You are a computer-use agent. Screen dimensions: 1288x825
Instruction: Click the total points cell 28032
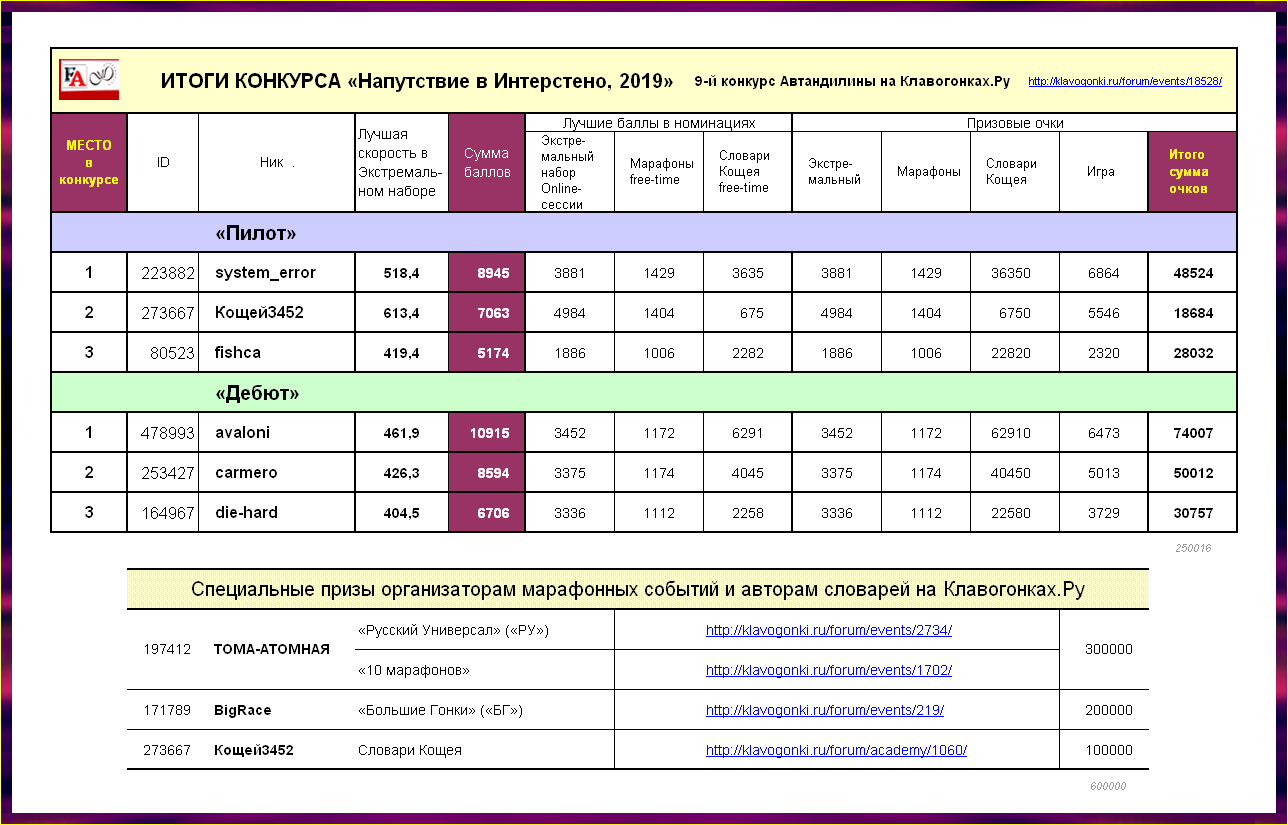coord(1193,353)
